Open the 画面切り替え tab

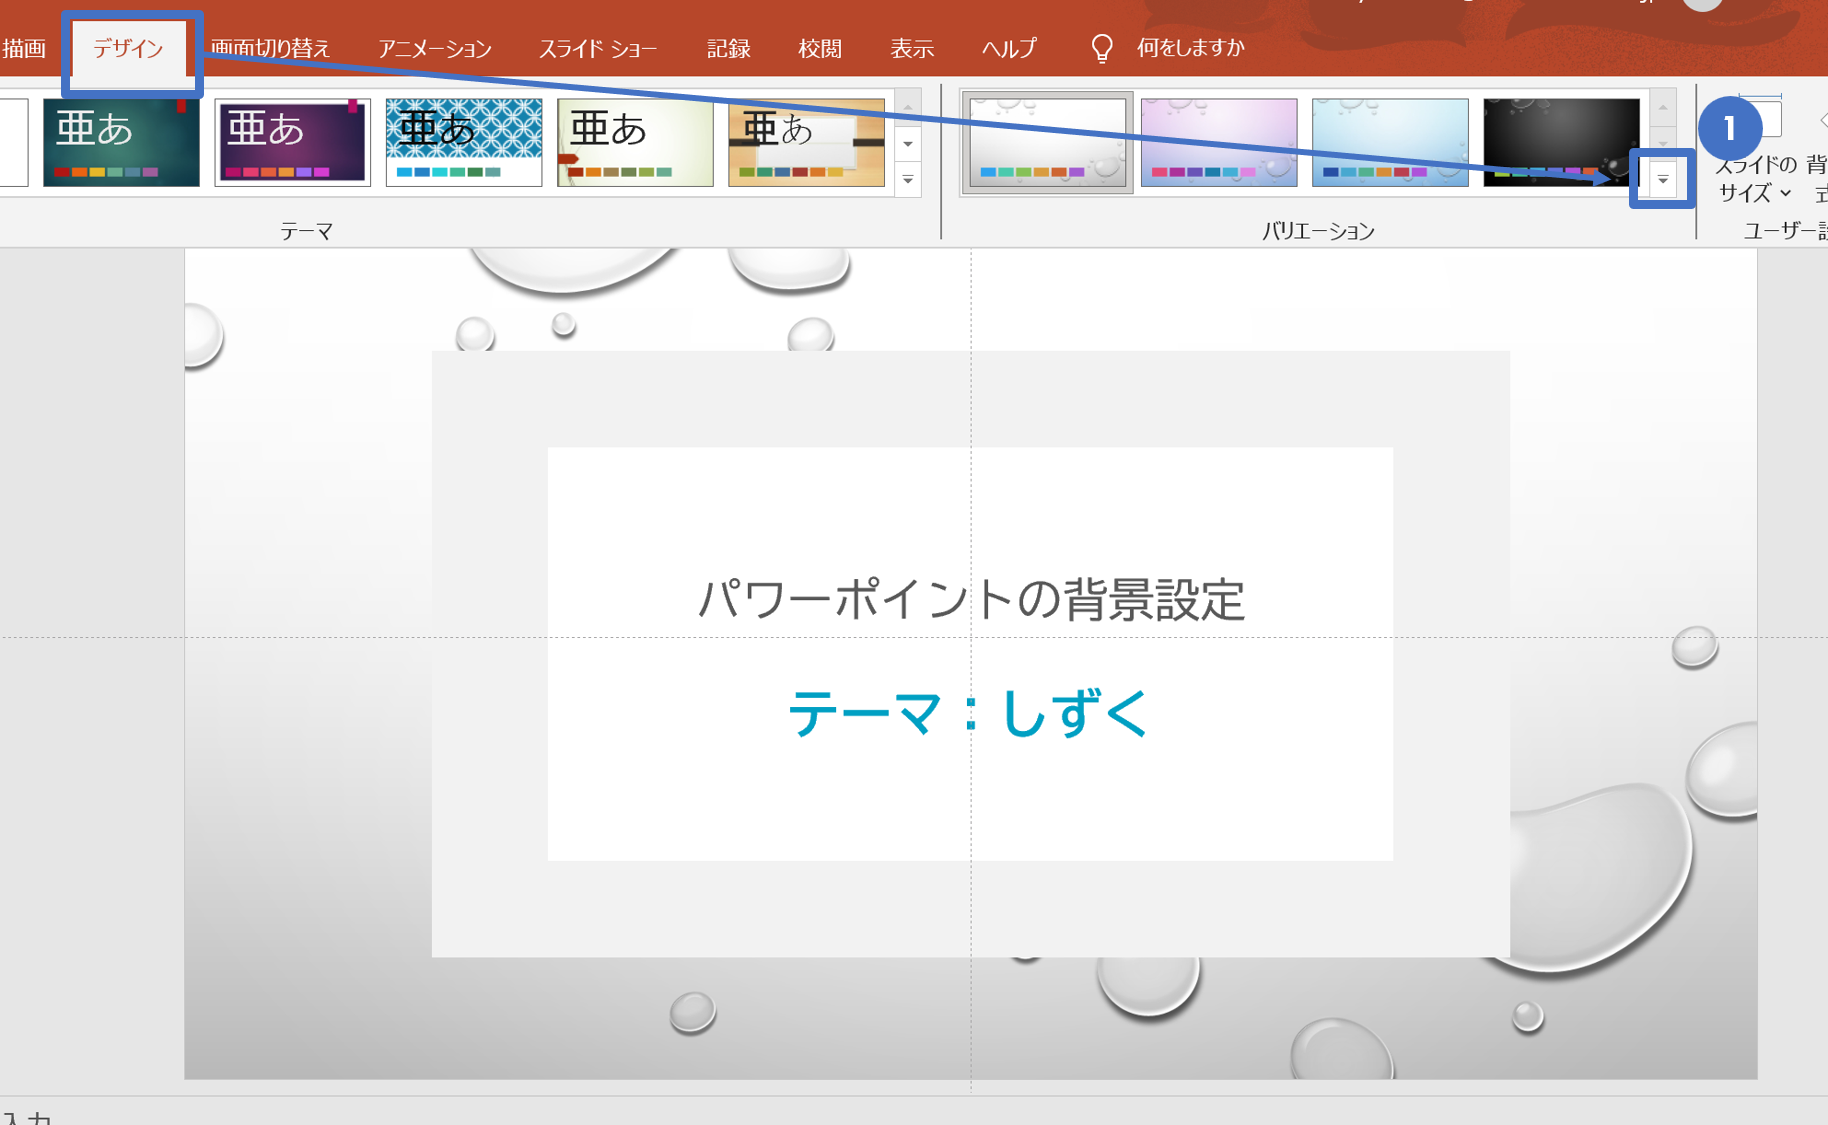point(270,49)
